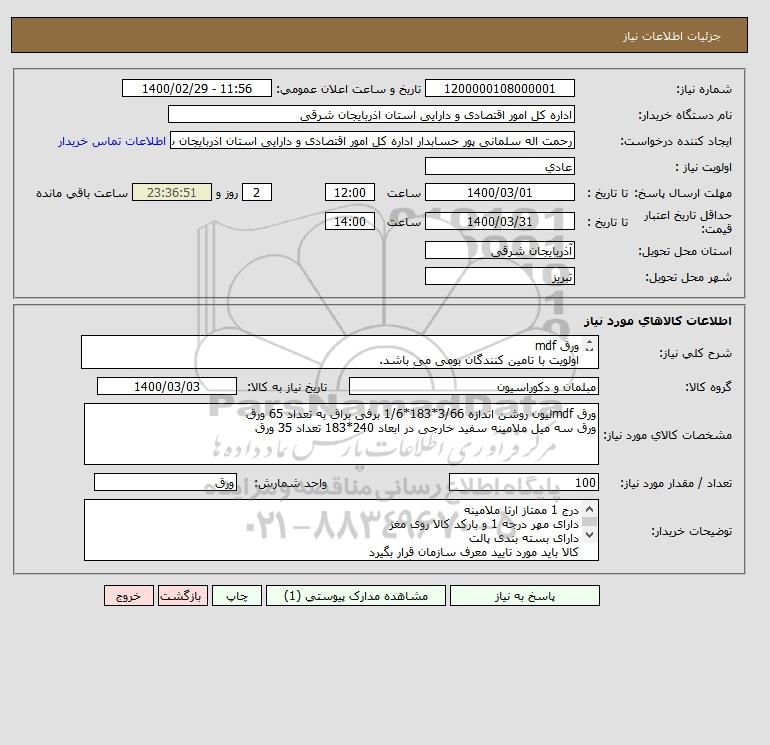
Task: Click the نام دستگاه خریدار field
Action: (371, 114)
